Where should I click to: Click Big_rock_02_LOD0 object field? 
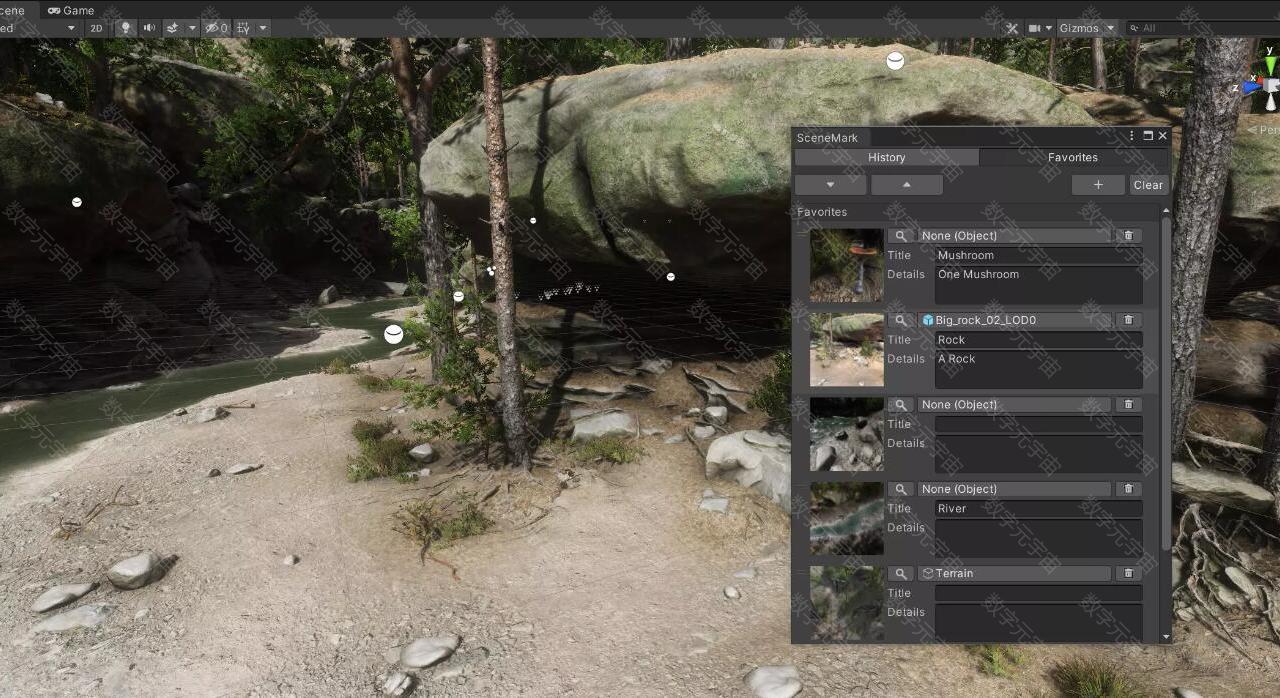1014,320
